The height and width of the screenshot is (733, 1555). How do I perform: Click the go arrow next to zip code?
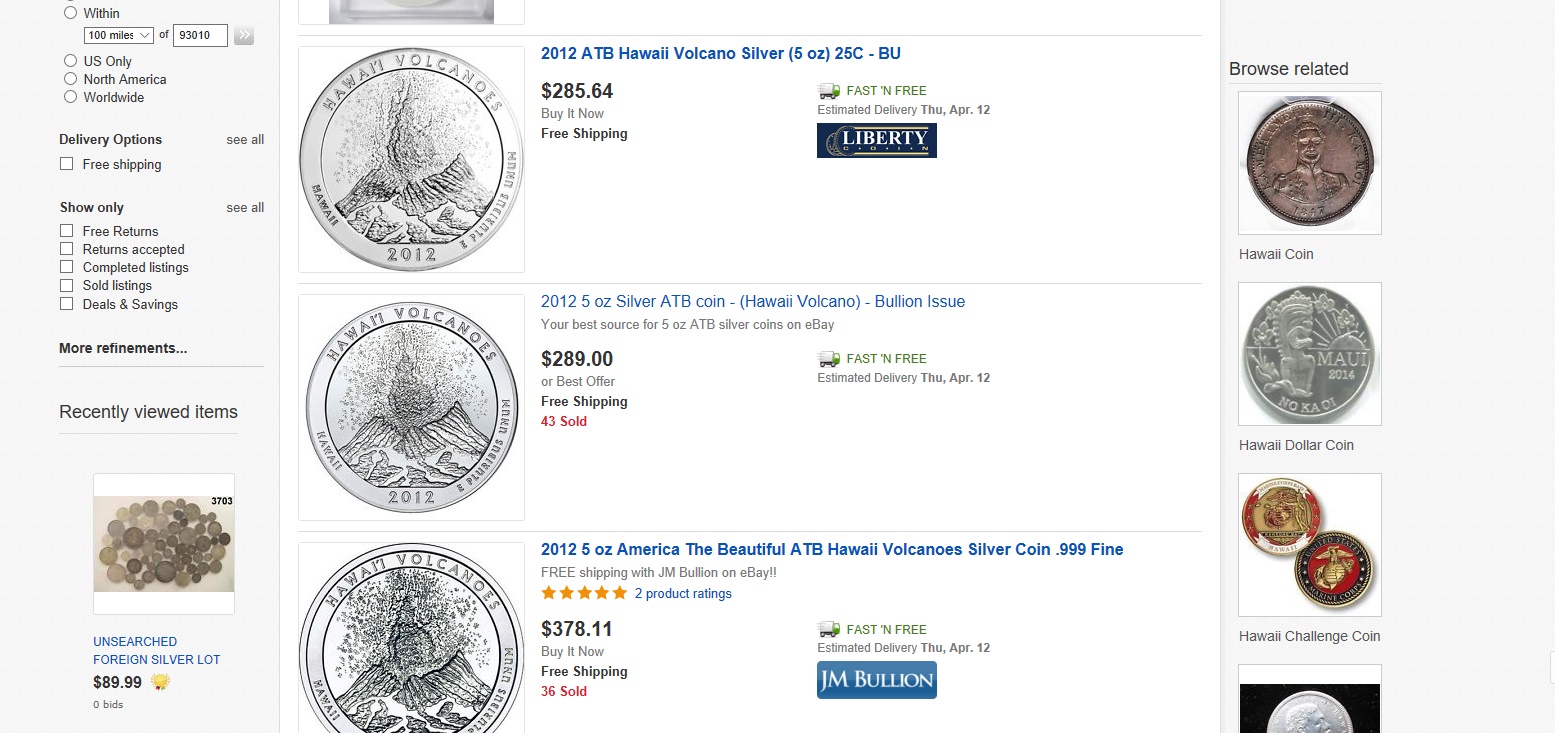(244, 35)
